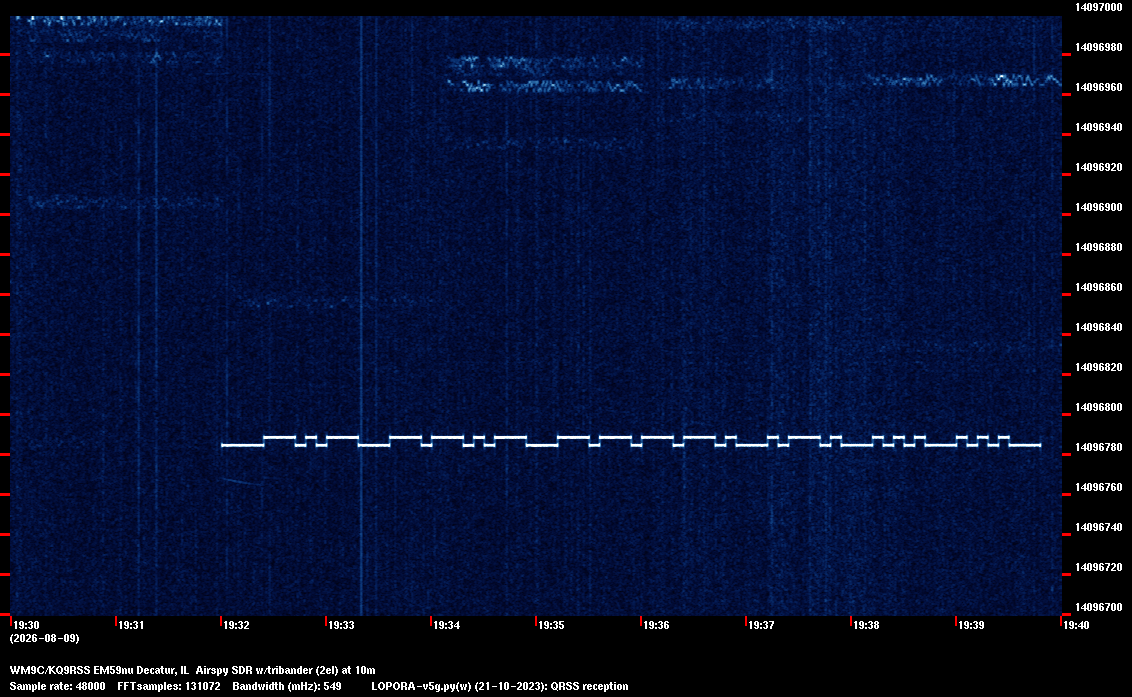Click the 19:38 time axis label

click(x=866, y=625)
